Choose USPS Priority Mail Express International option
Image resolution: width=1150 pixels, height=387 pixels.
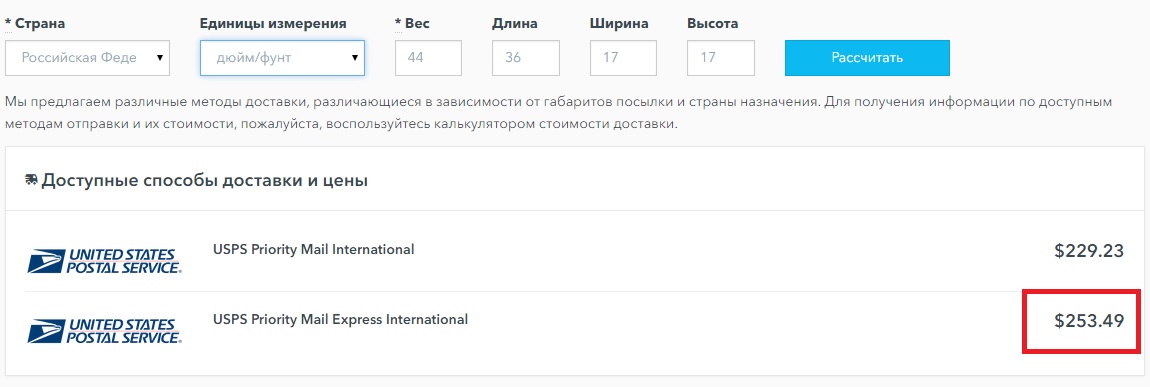[340, 320]
